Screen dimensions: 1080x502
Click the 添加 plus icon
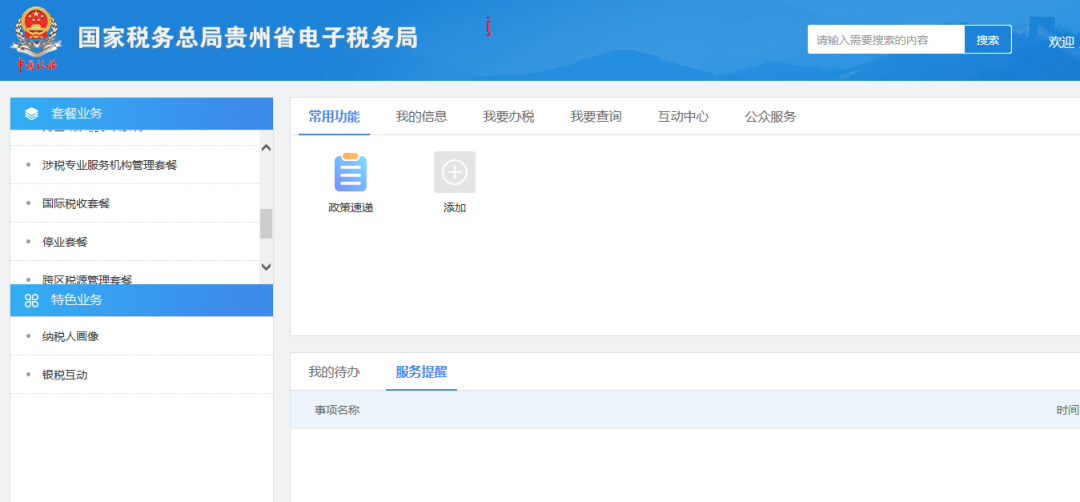455,172
